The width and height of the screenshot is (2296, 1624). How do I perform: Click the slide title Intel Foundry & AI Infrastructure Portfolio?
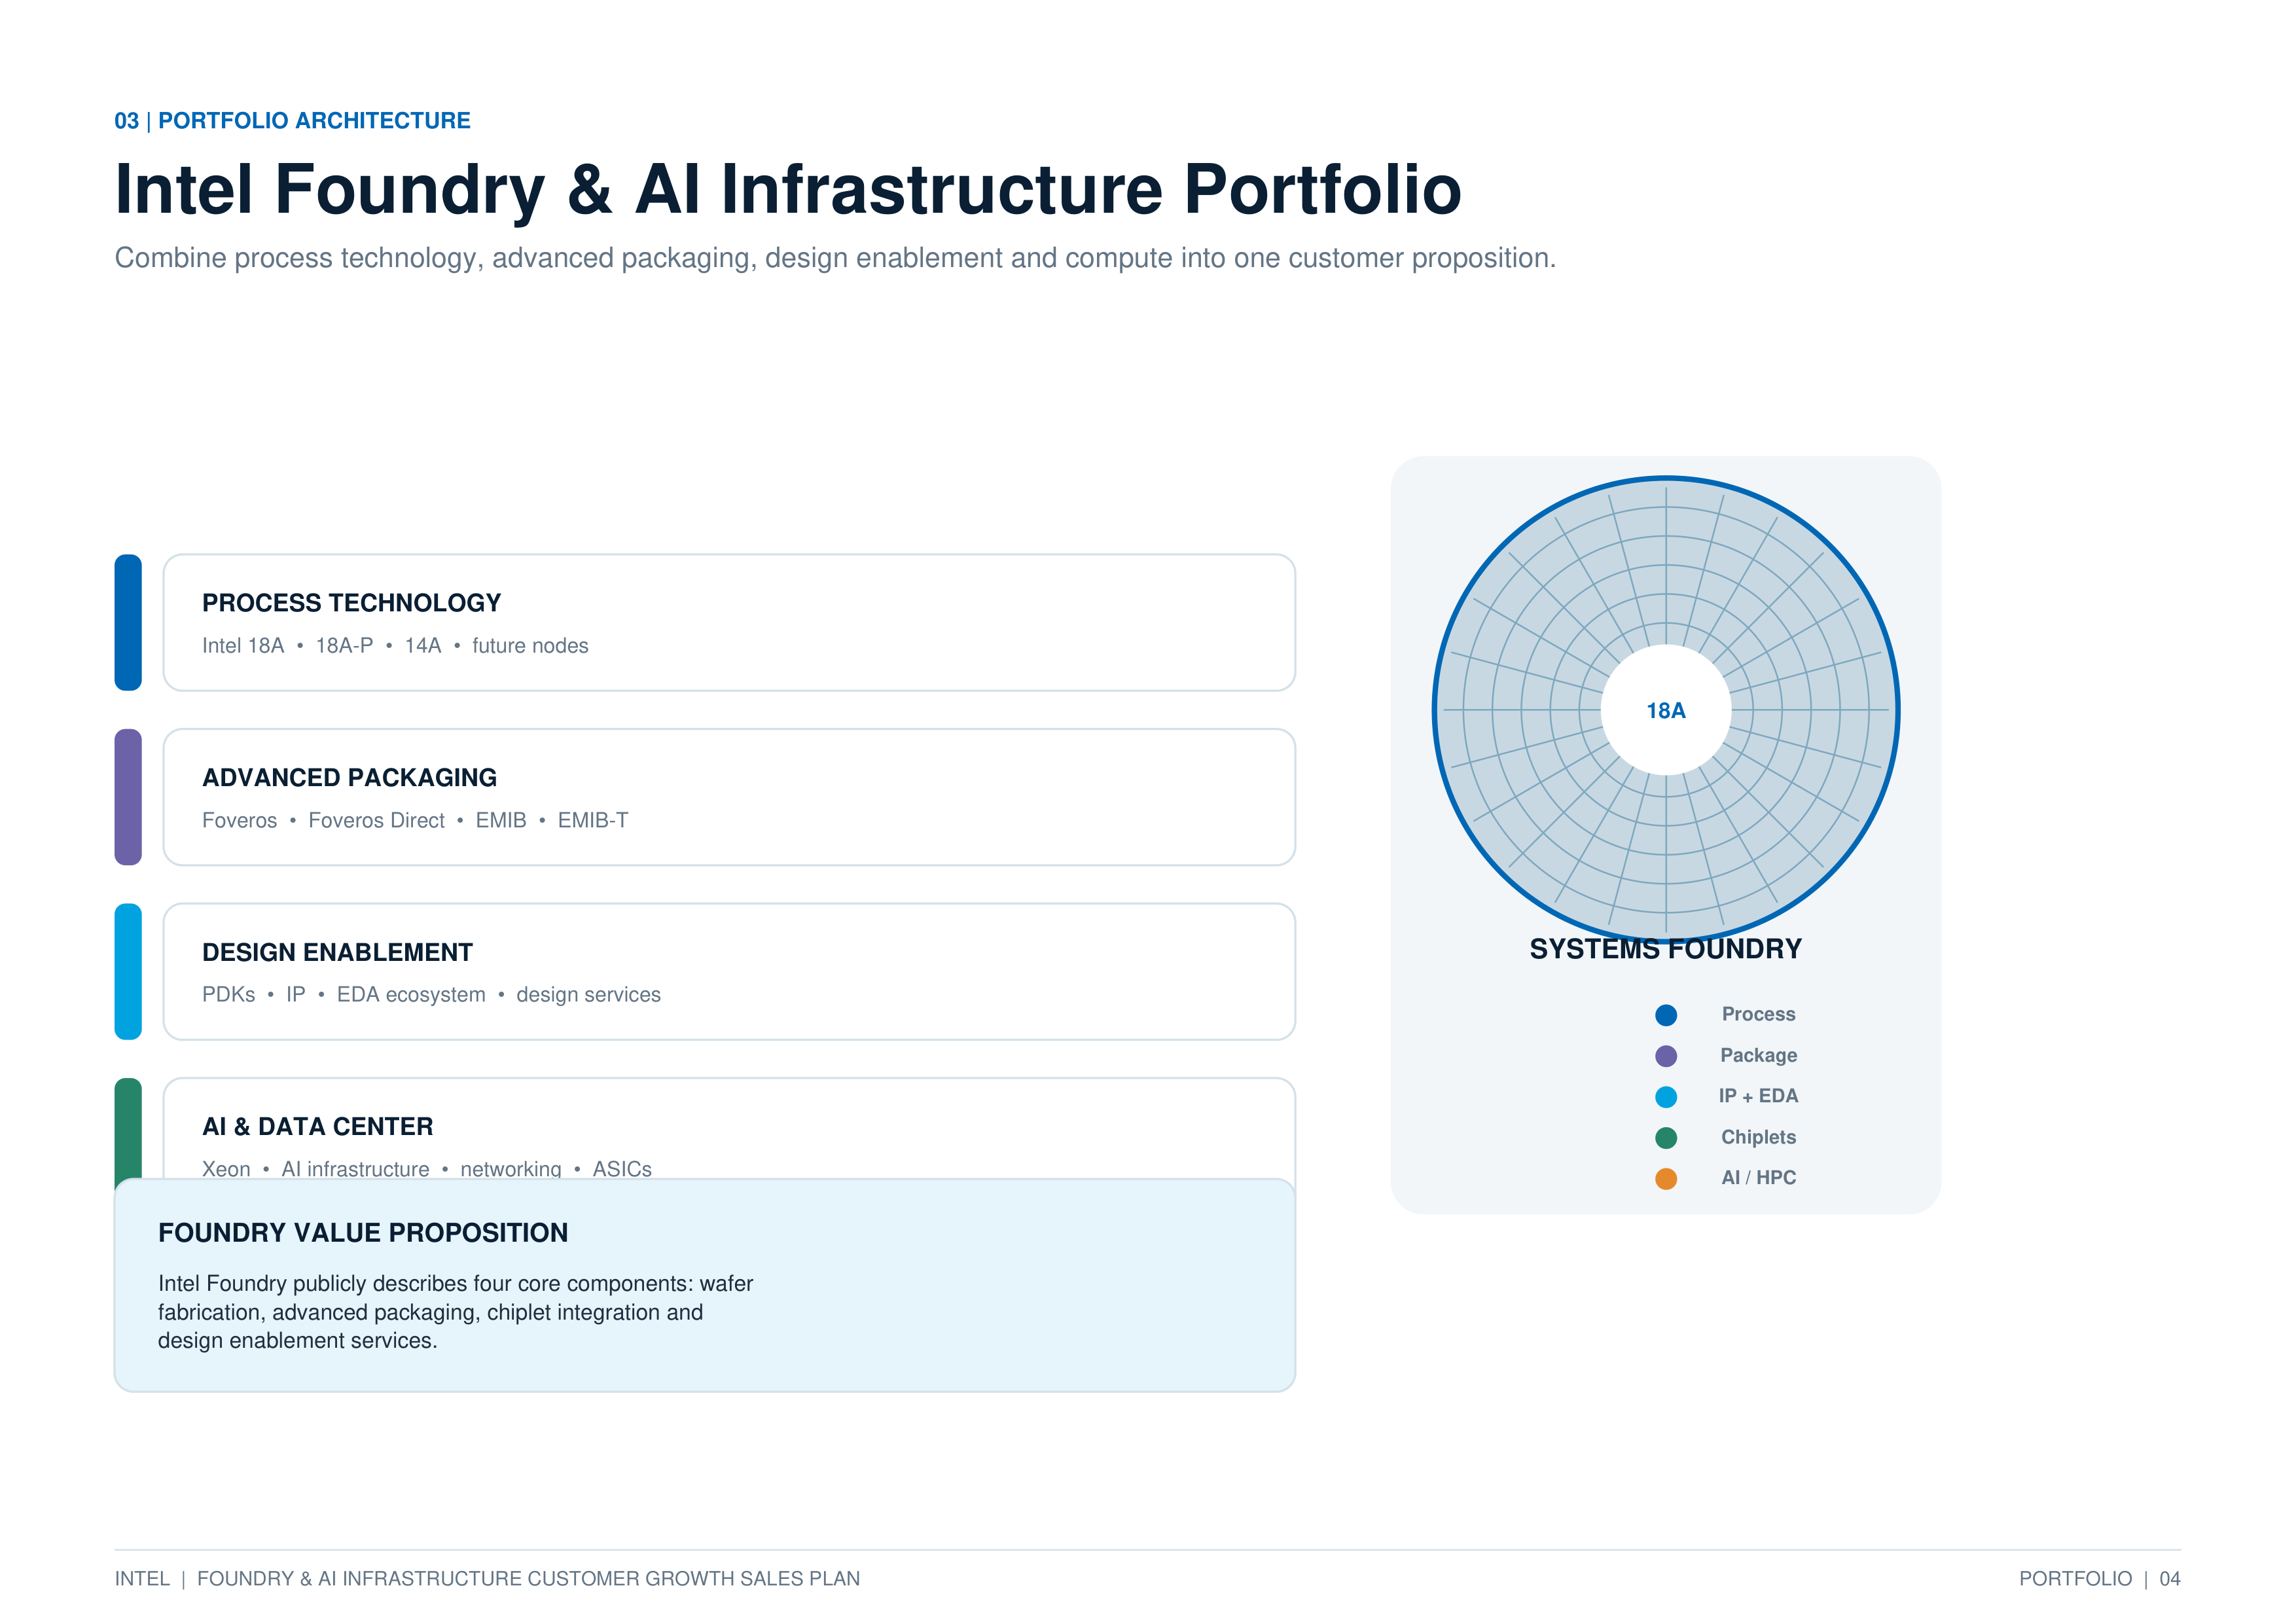tap(788, 190)
